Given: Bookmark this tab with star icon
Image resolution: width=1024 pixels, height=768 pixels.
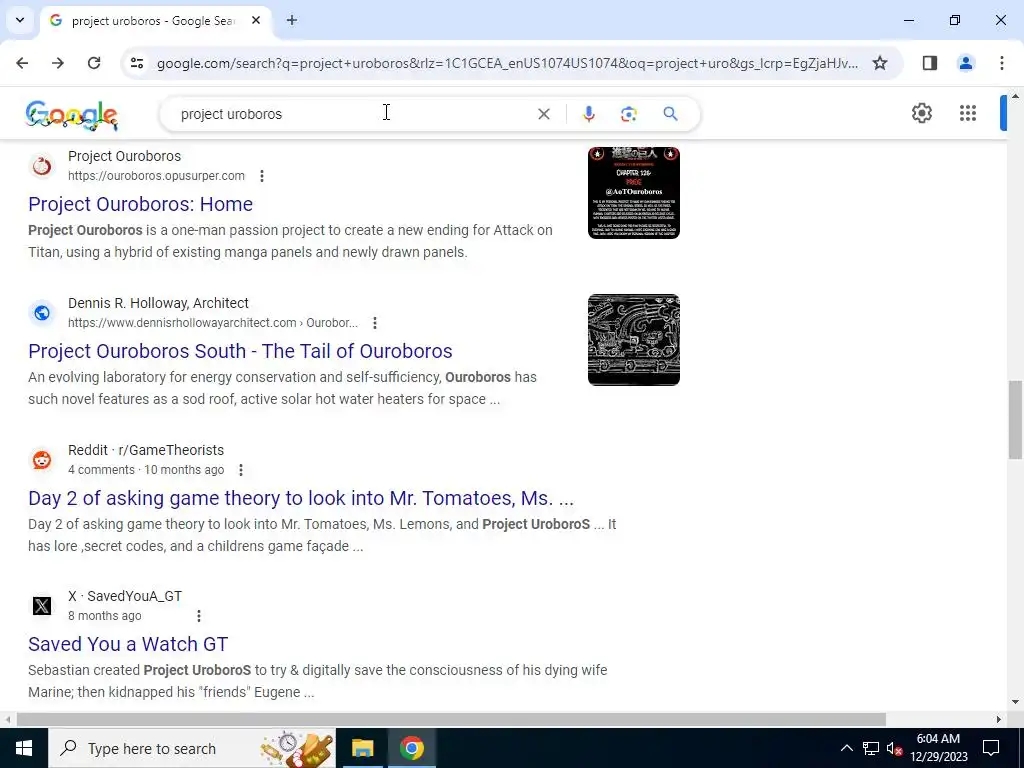Looking at the screenshot, I should tap(880, 63).
